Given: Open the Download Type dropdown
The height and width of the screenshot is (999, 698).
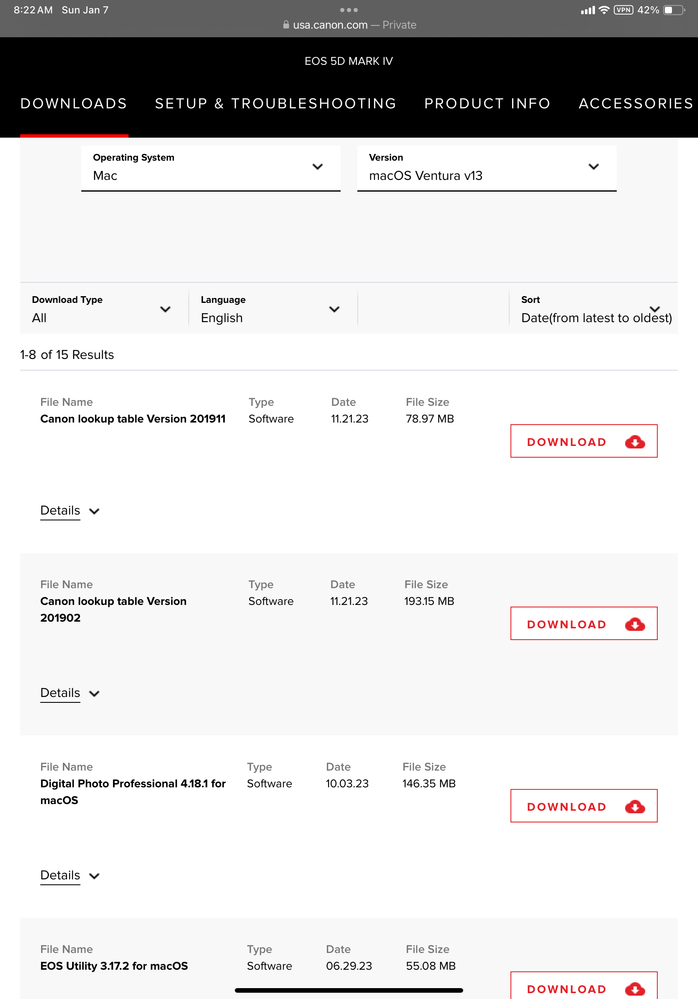Looking at the screenshot, I should 101,309.
